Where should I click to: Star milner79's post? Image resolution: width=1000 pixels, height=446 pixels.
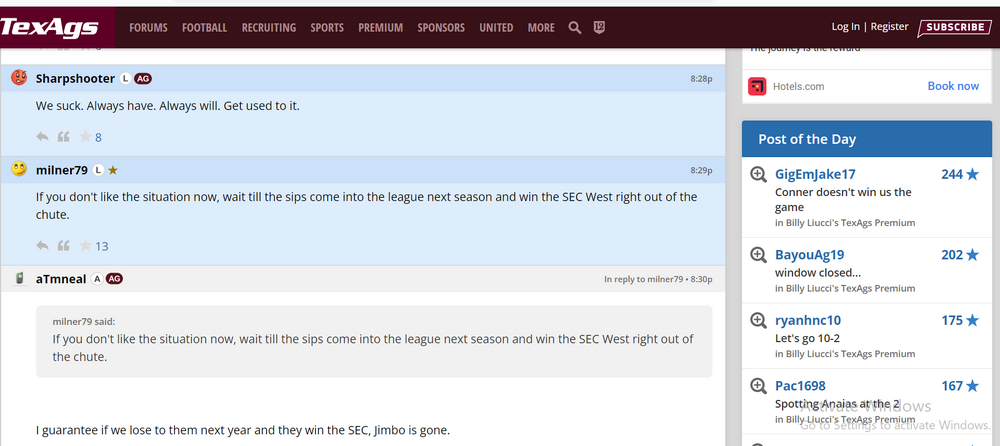86,246
